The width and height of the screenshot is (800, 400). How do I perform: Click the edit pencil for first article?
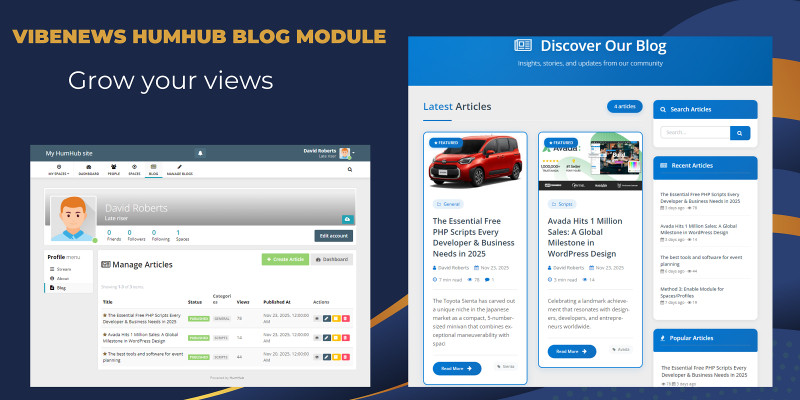327,318
